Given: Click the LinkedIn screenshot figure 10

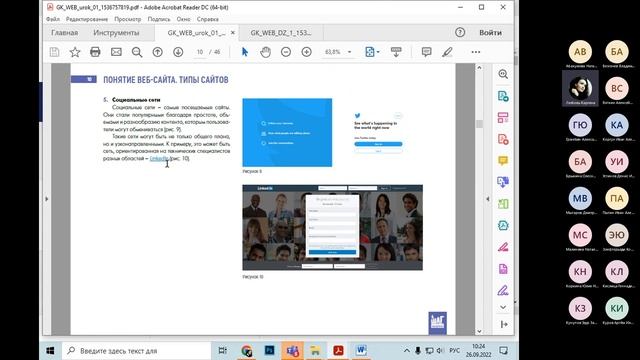Looking at the screenshot, I should [x=333, y=227].
